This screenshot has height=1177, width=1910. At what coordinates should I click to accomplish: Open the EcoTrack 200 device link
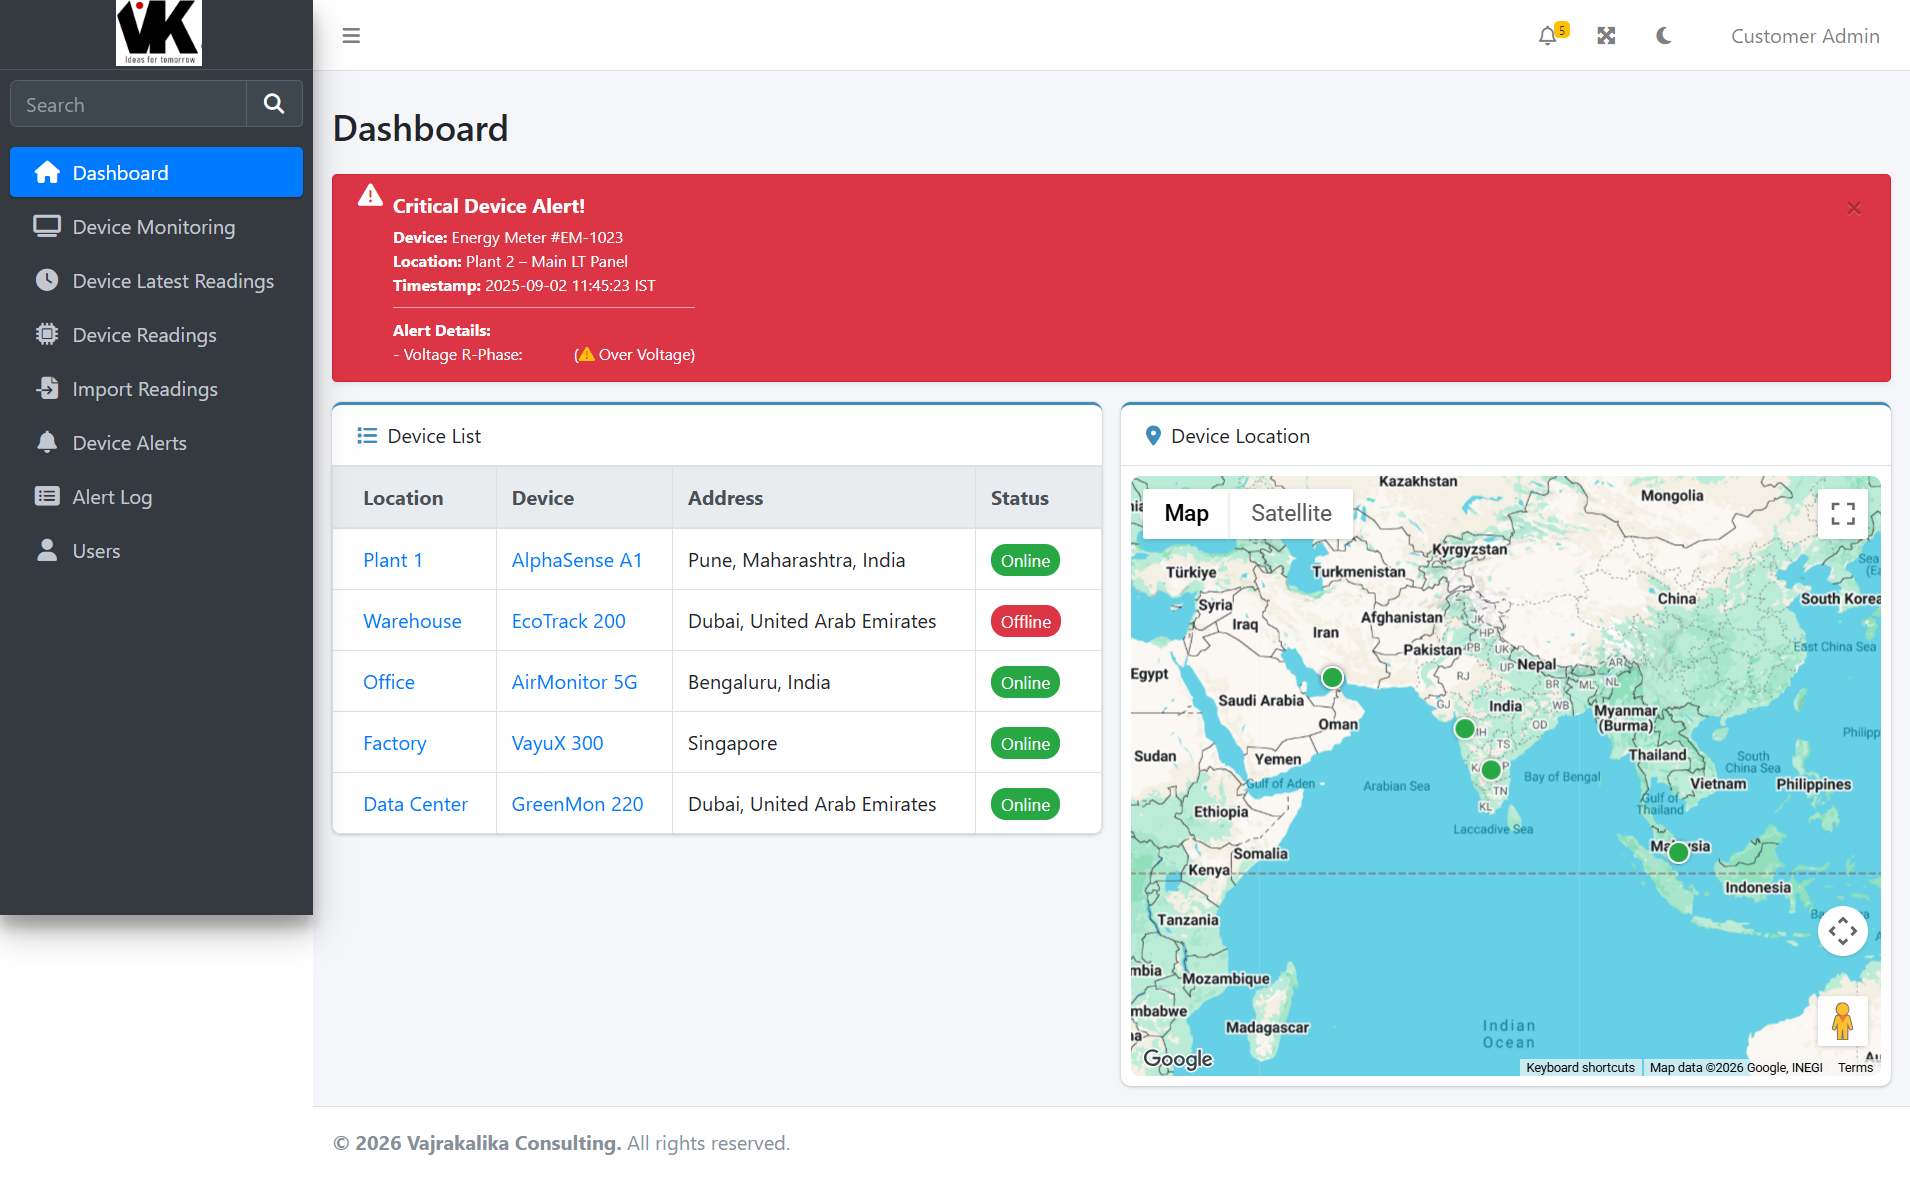tap(569, 621)
